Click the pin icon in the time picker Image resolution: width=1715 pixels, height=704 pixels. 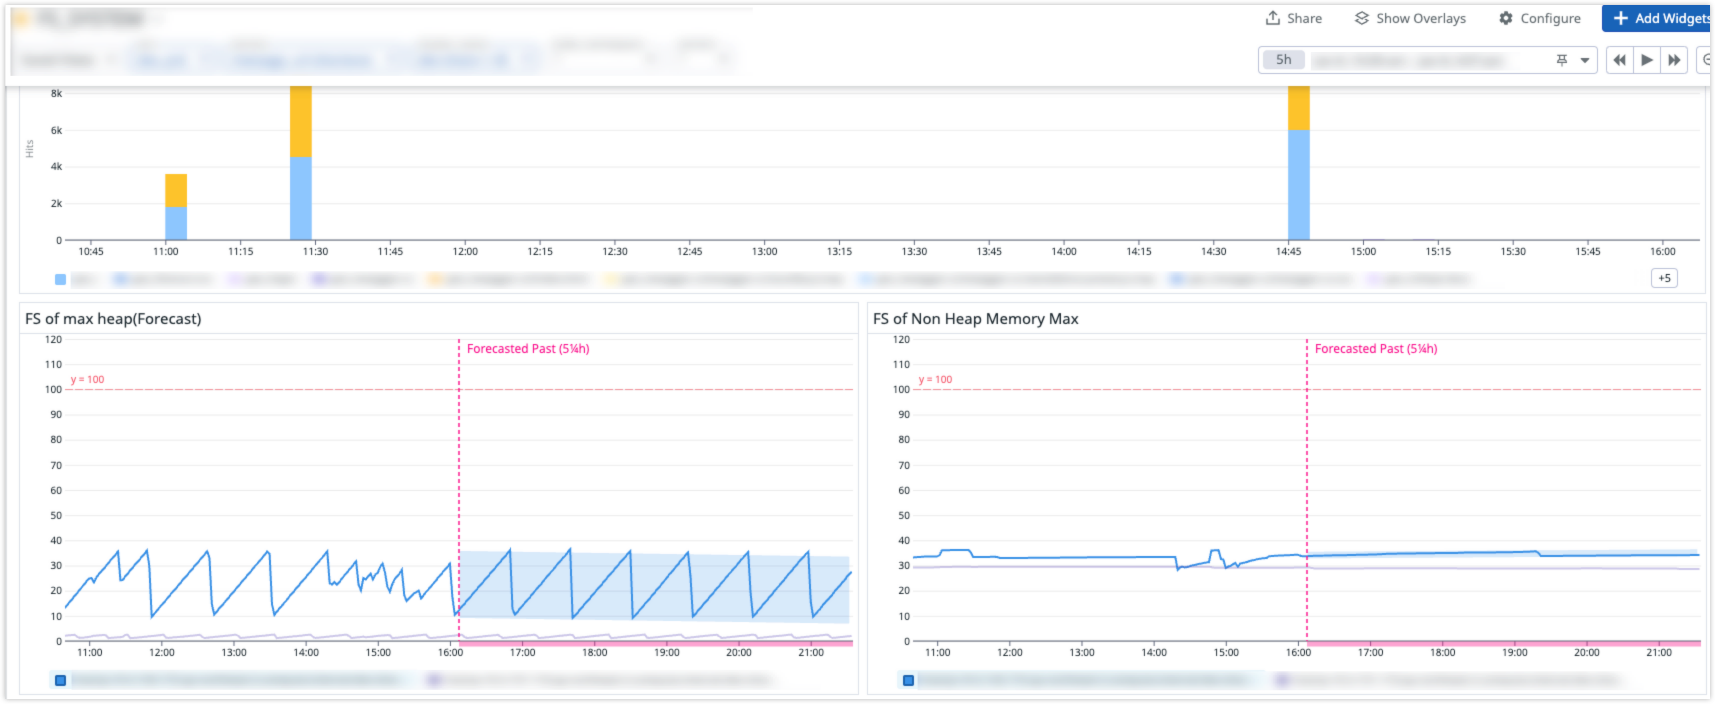coord(1561,60)
